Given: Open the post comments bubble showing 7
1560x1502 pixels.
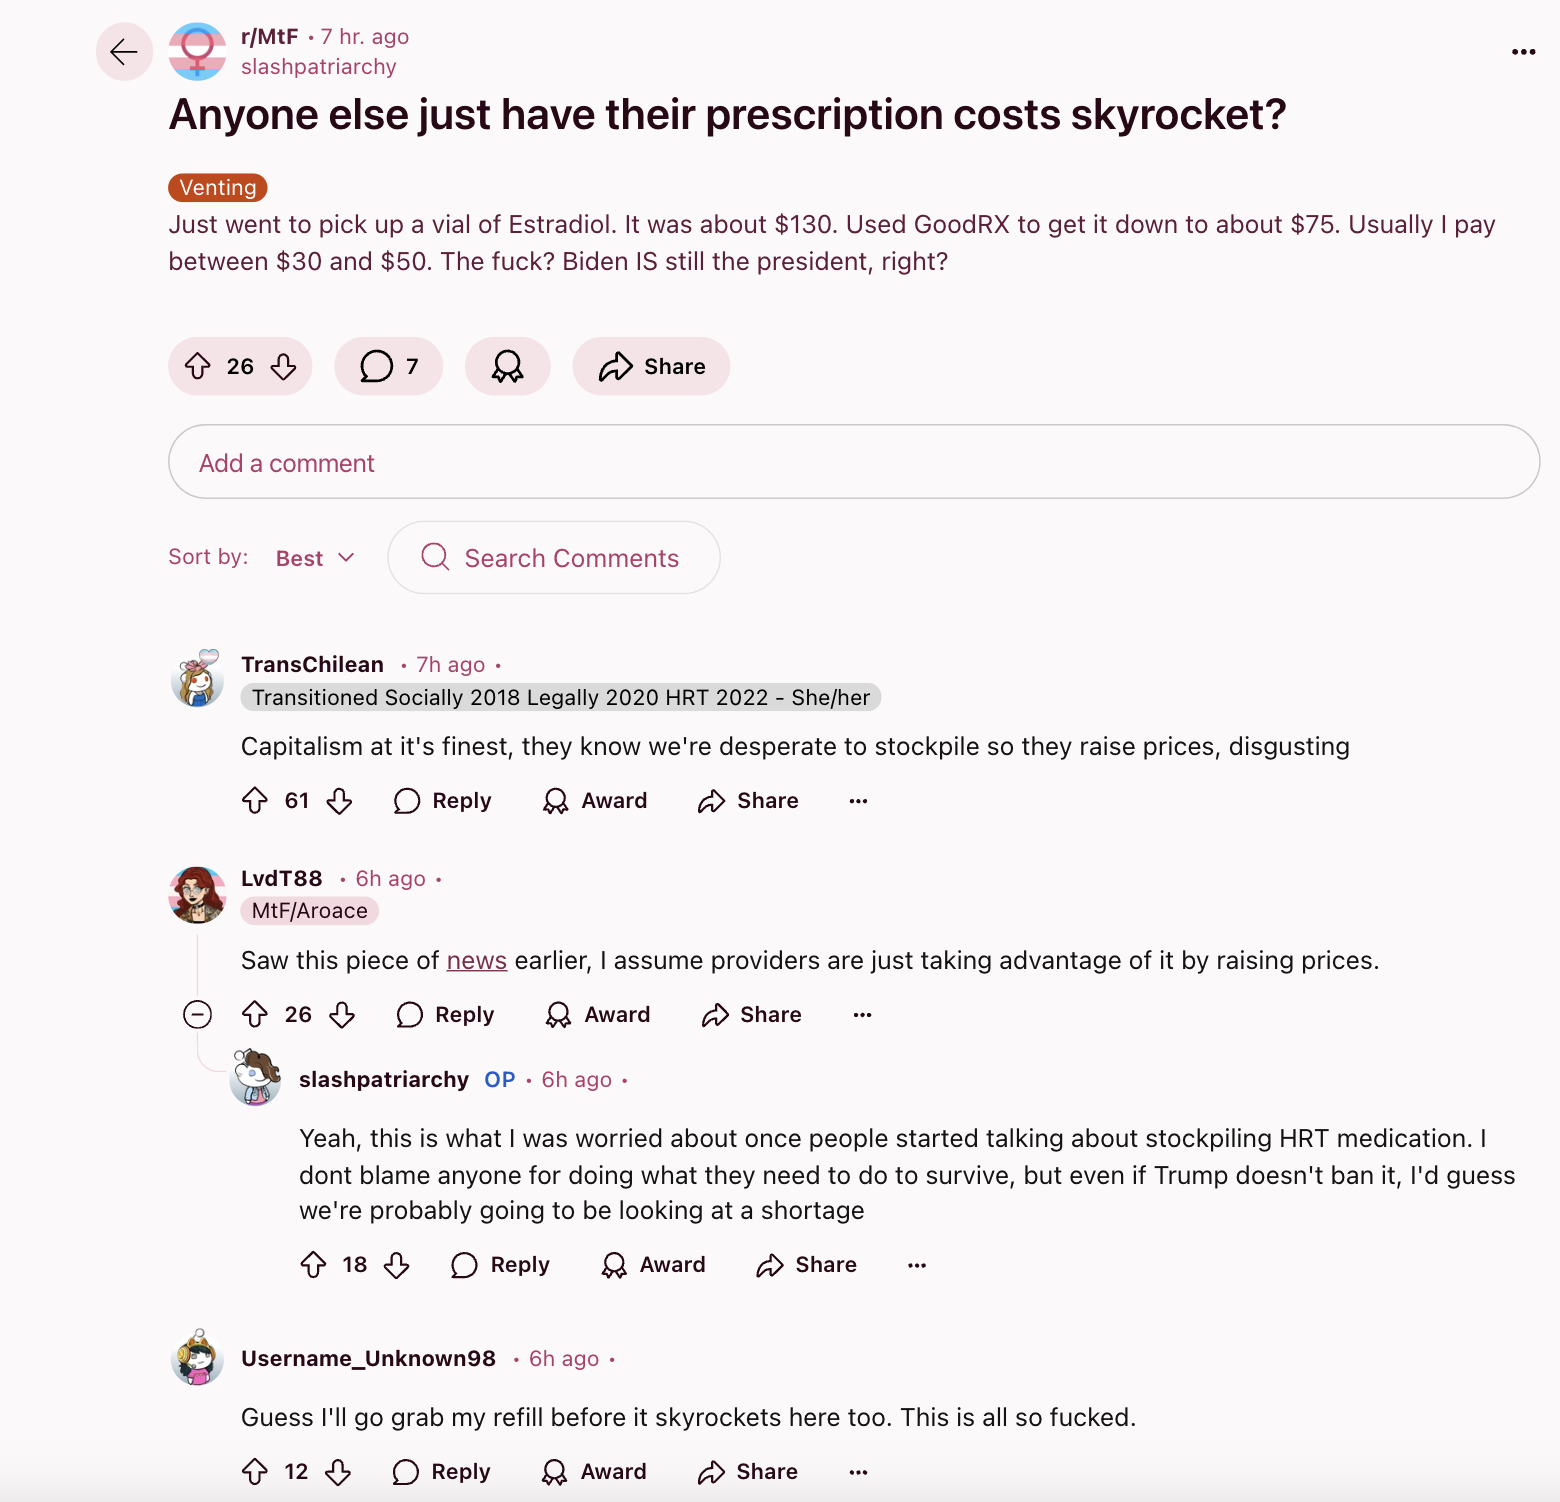Looking at the screenshot, I should [389, 366].
